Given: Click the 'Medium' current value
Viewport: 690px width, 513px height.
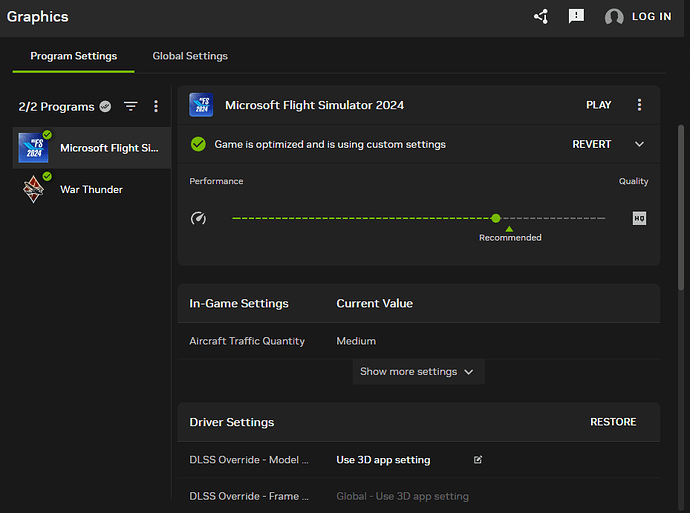Looking at the screenshot, I should click(356, 341).
